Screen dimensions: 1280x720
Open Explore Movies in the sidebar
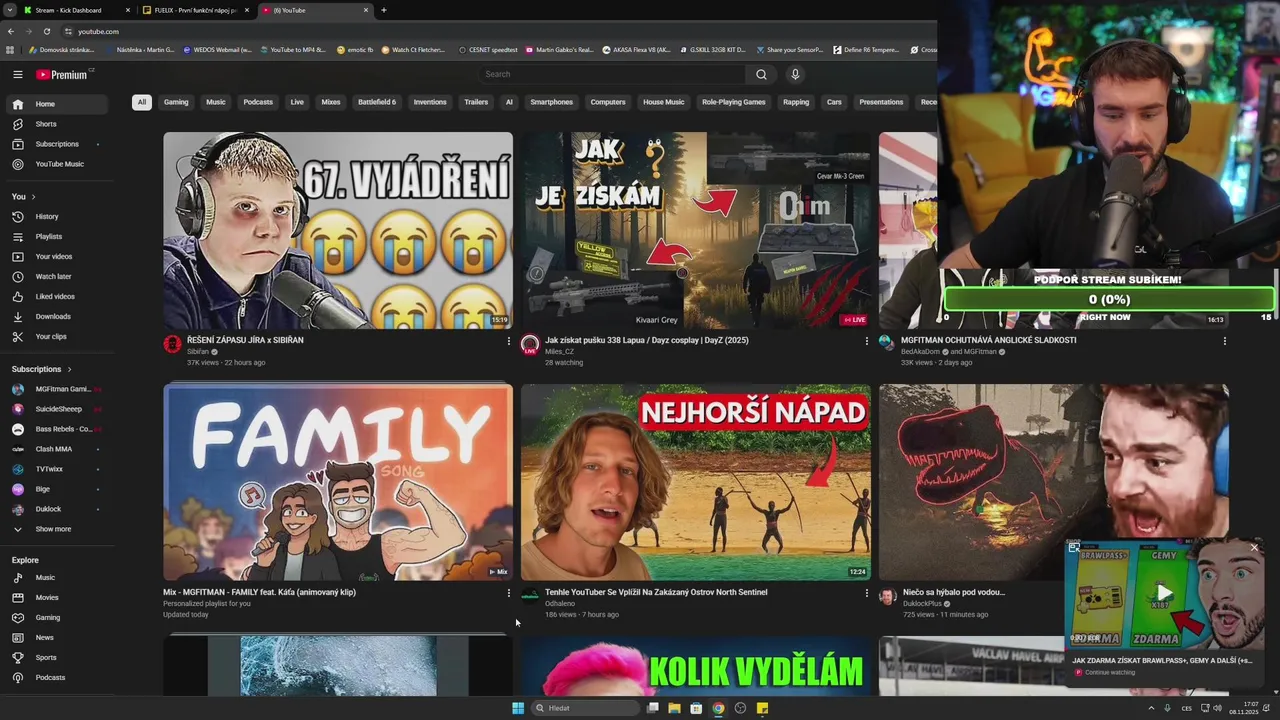[56, 597]
